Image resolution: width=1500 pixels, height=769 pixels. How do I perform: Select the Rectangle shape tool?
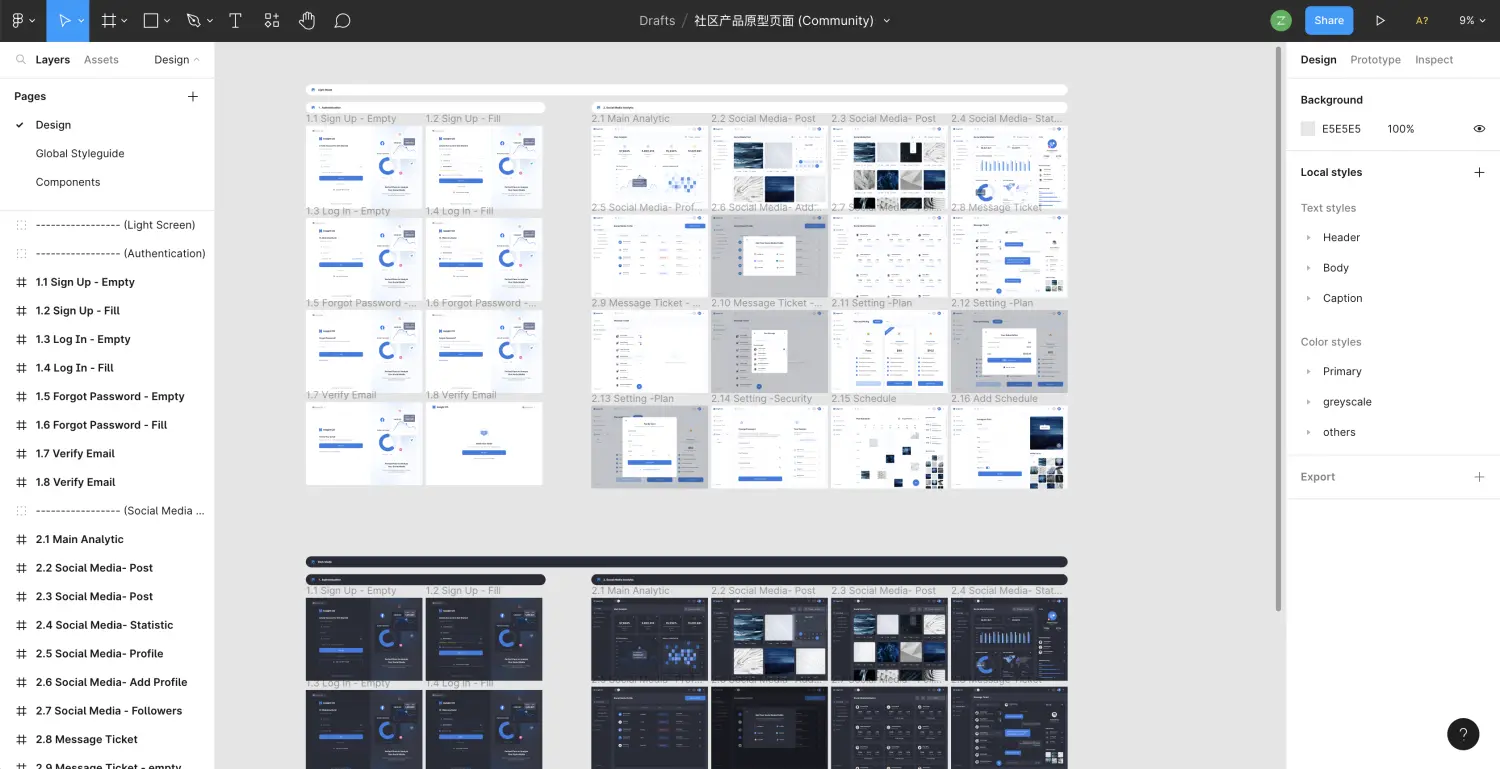[x=151, y=20]
